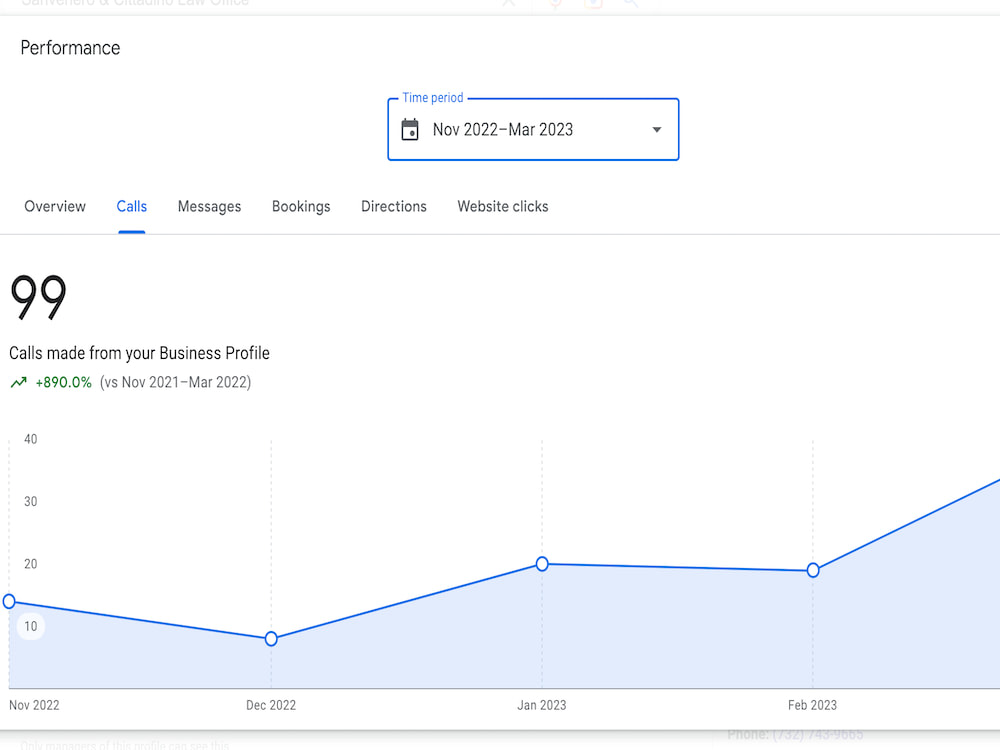
Task: Click the 99 total calls figure
Action: tap(38, 297)
